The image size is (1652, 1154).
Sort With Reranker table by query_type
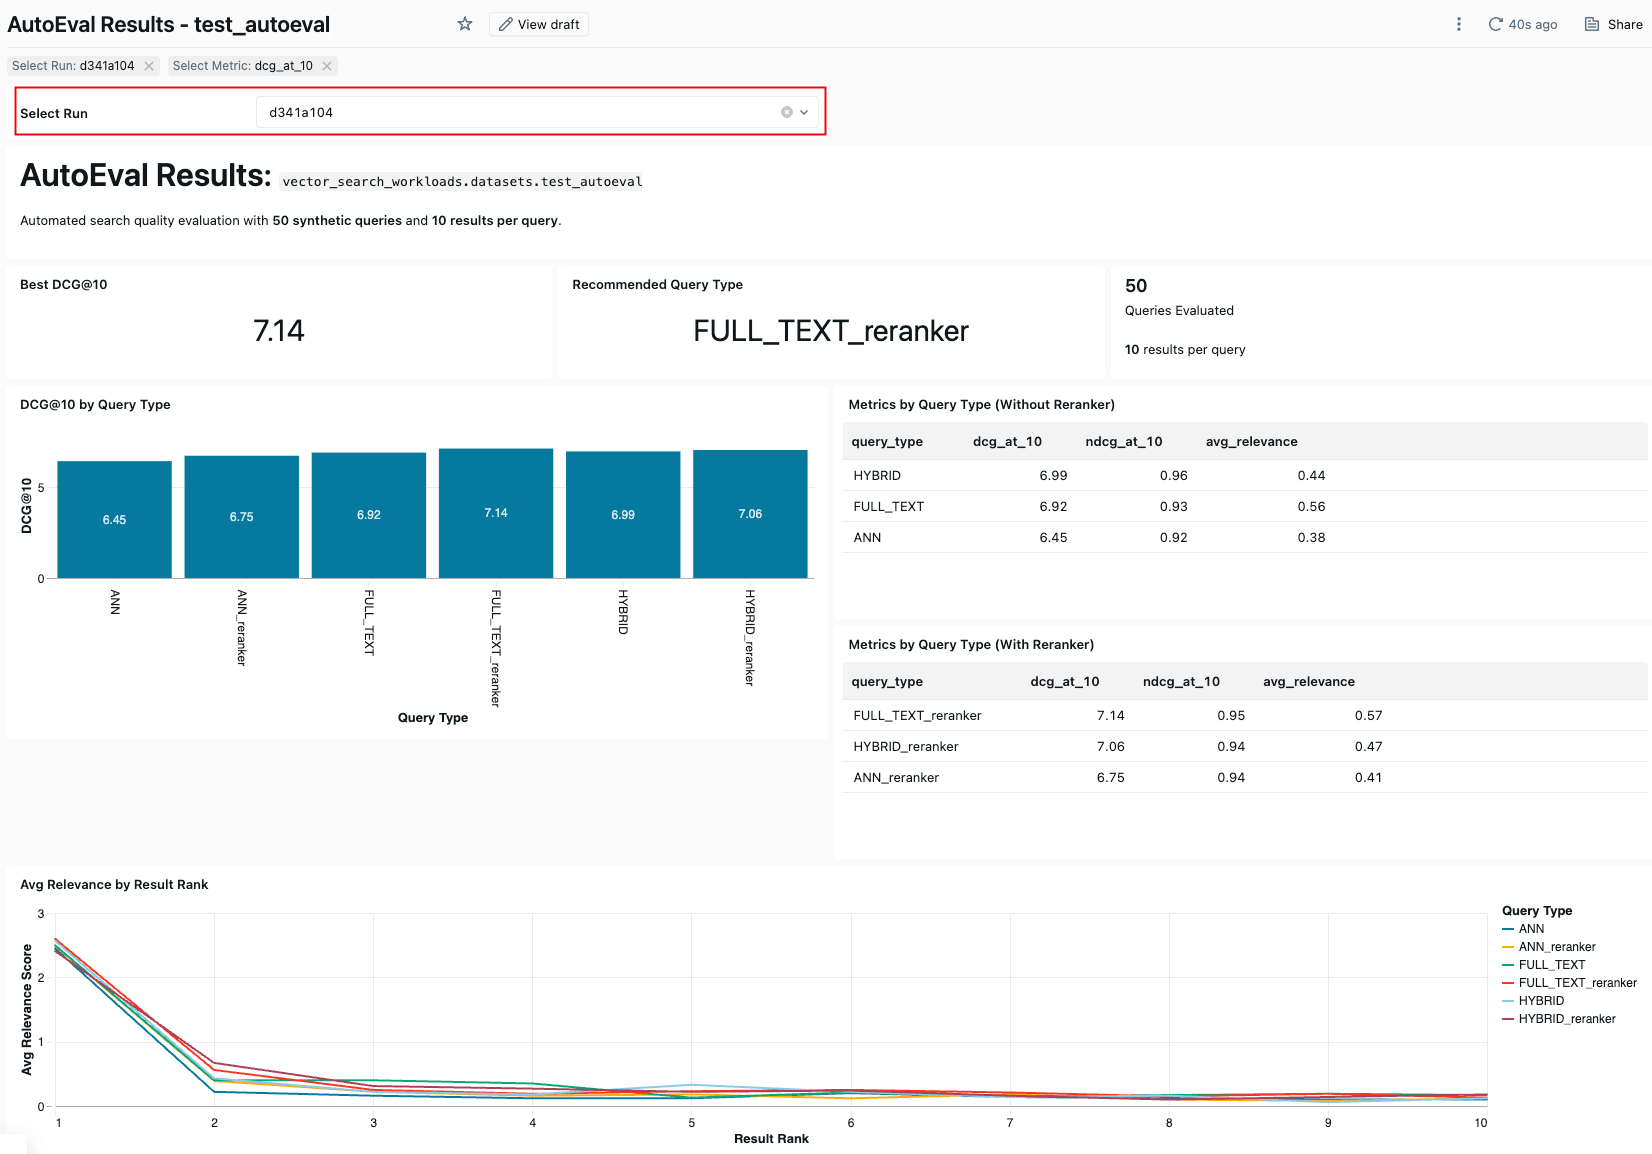(x=887, y=682)
